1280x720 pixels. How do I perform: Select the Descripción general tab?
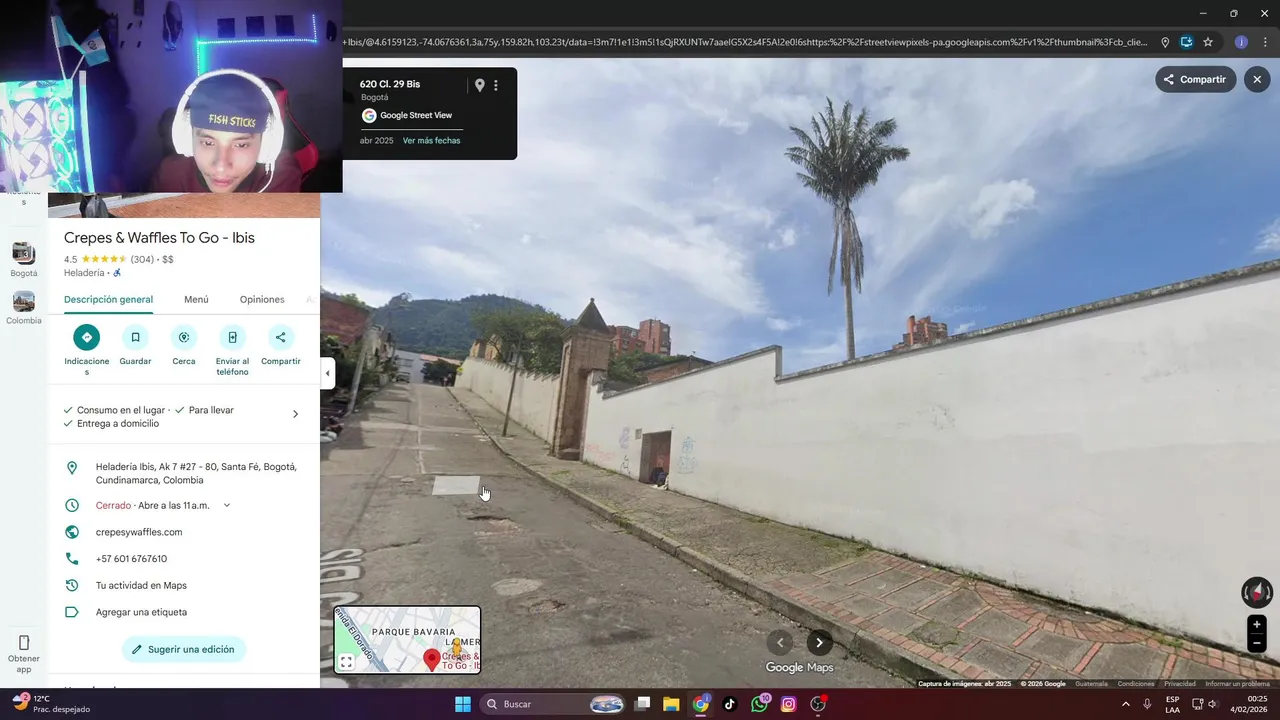pyautogui.click(x=108, y=300)
